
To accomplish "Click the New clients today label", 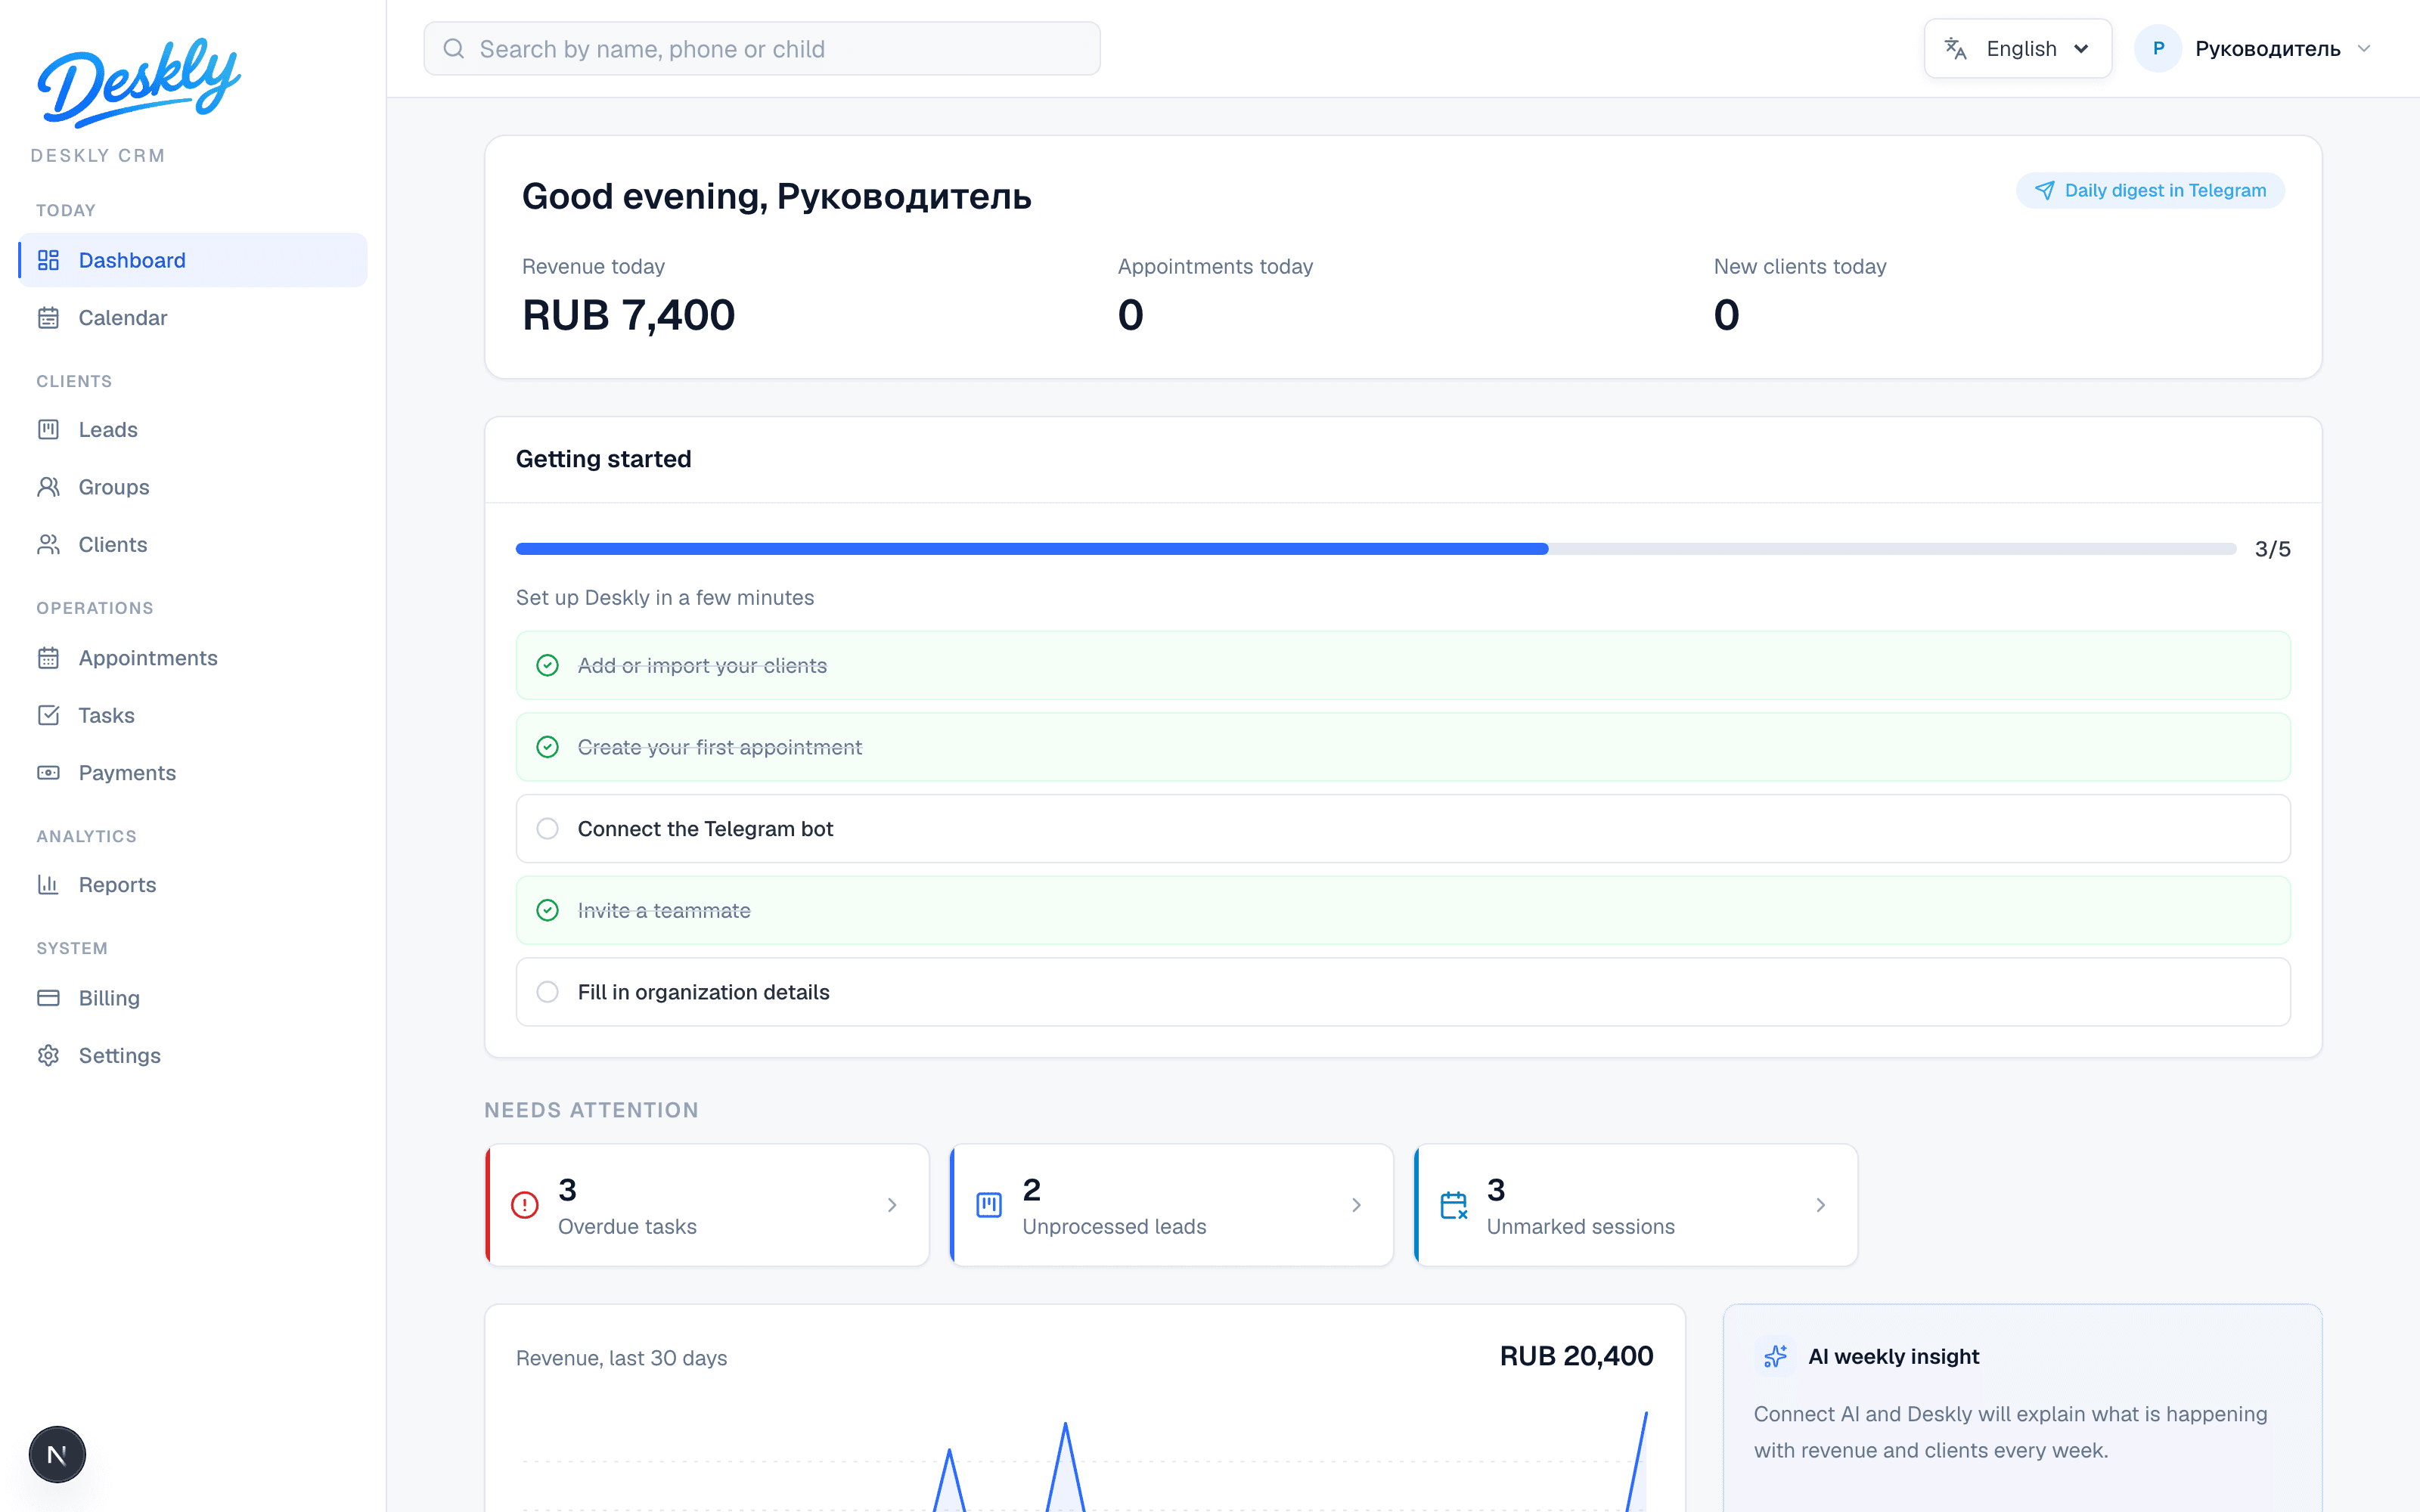I will tap(1800, 266).
